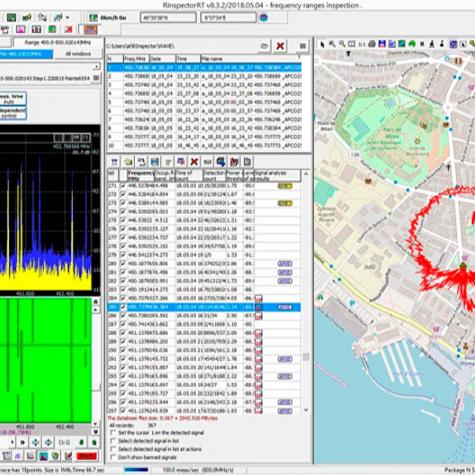Click the 'Meas. time Auto' button

pyautogui.click(x=12, y=99)
